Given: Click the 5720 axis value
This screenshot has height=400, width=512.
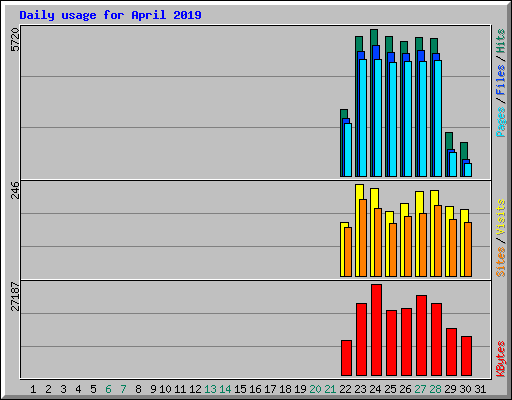Looking at the screenshot, I should 15,40.
